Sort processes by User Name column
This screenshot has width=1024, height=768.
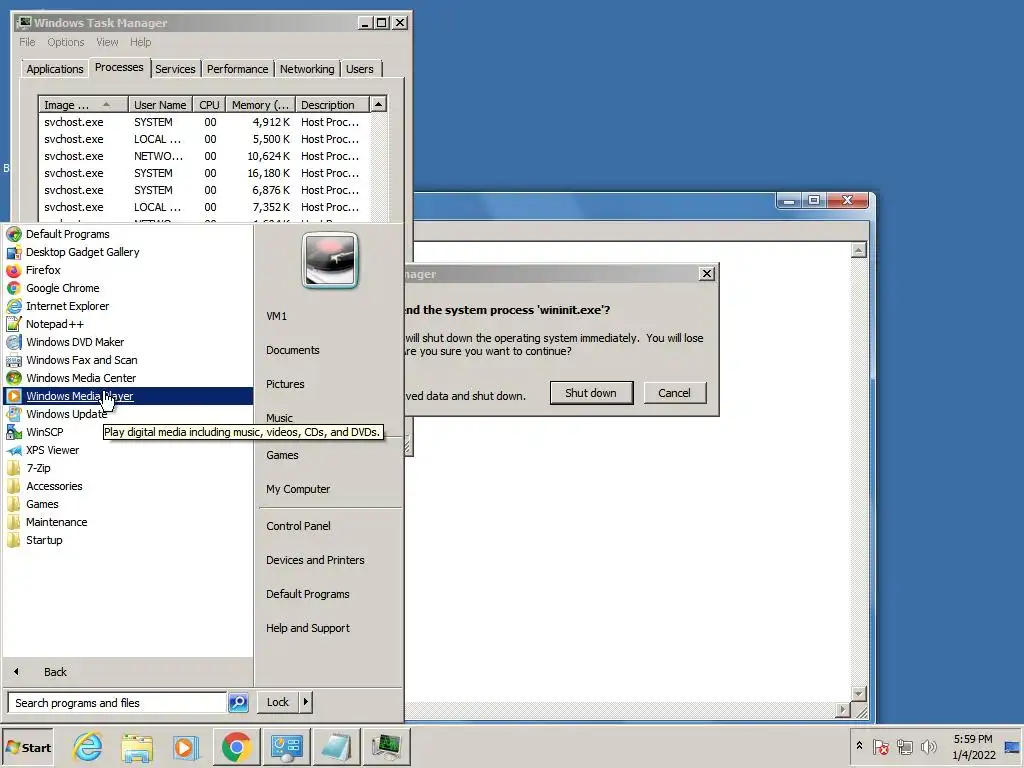160,104
